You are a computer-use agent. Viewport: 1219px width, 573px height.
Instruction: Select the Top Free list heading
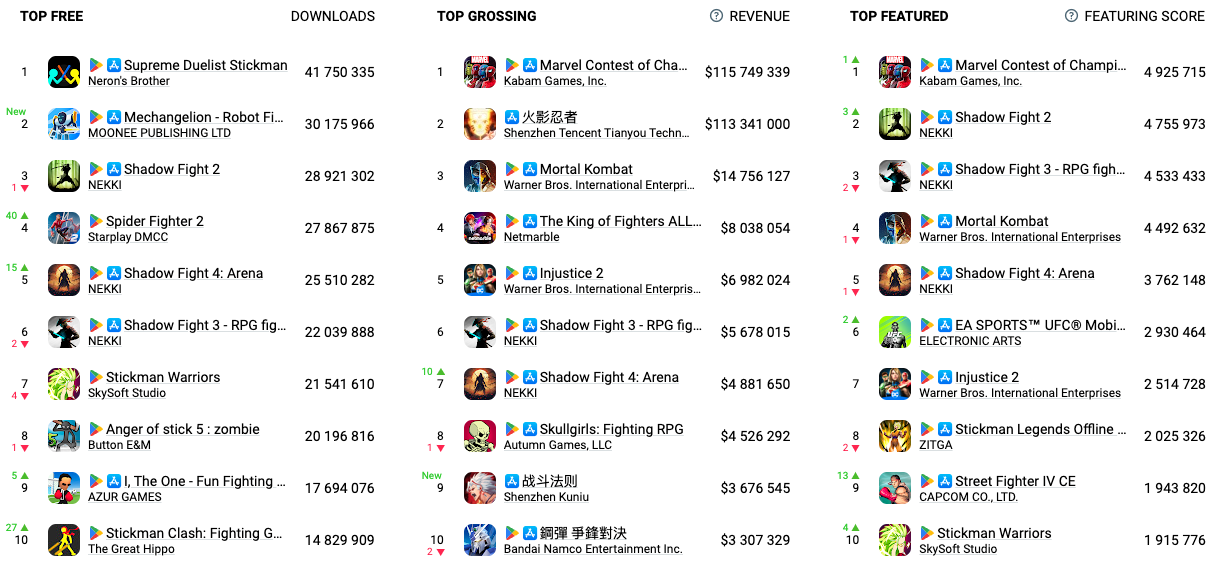(52, 16)
